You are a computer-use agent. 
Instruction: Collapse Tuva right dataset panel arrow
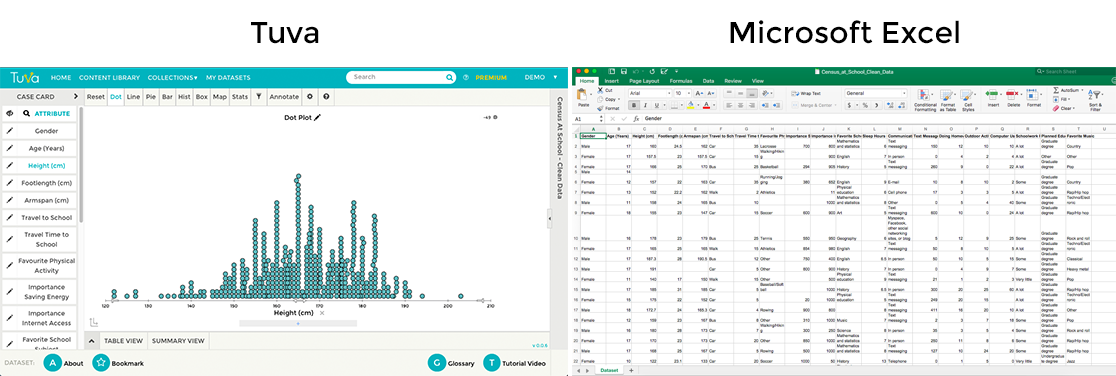point(549,218)
